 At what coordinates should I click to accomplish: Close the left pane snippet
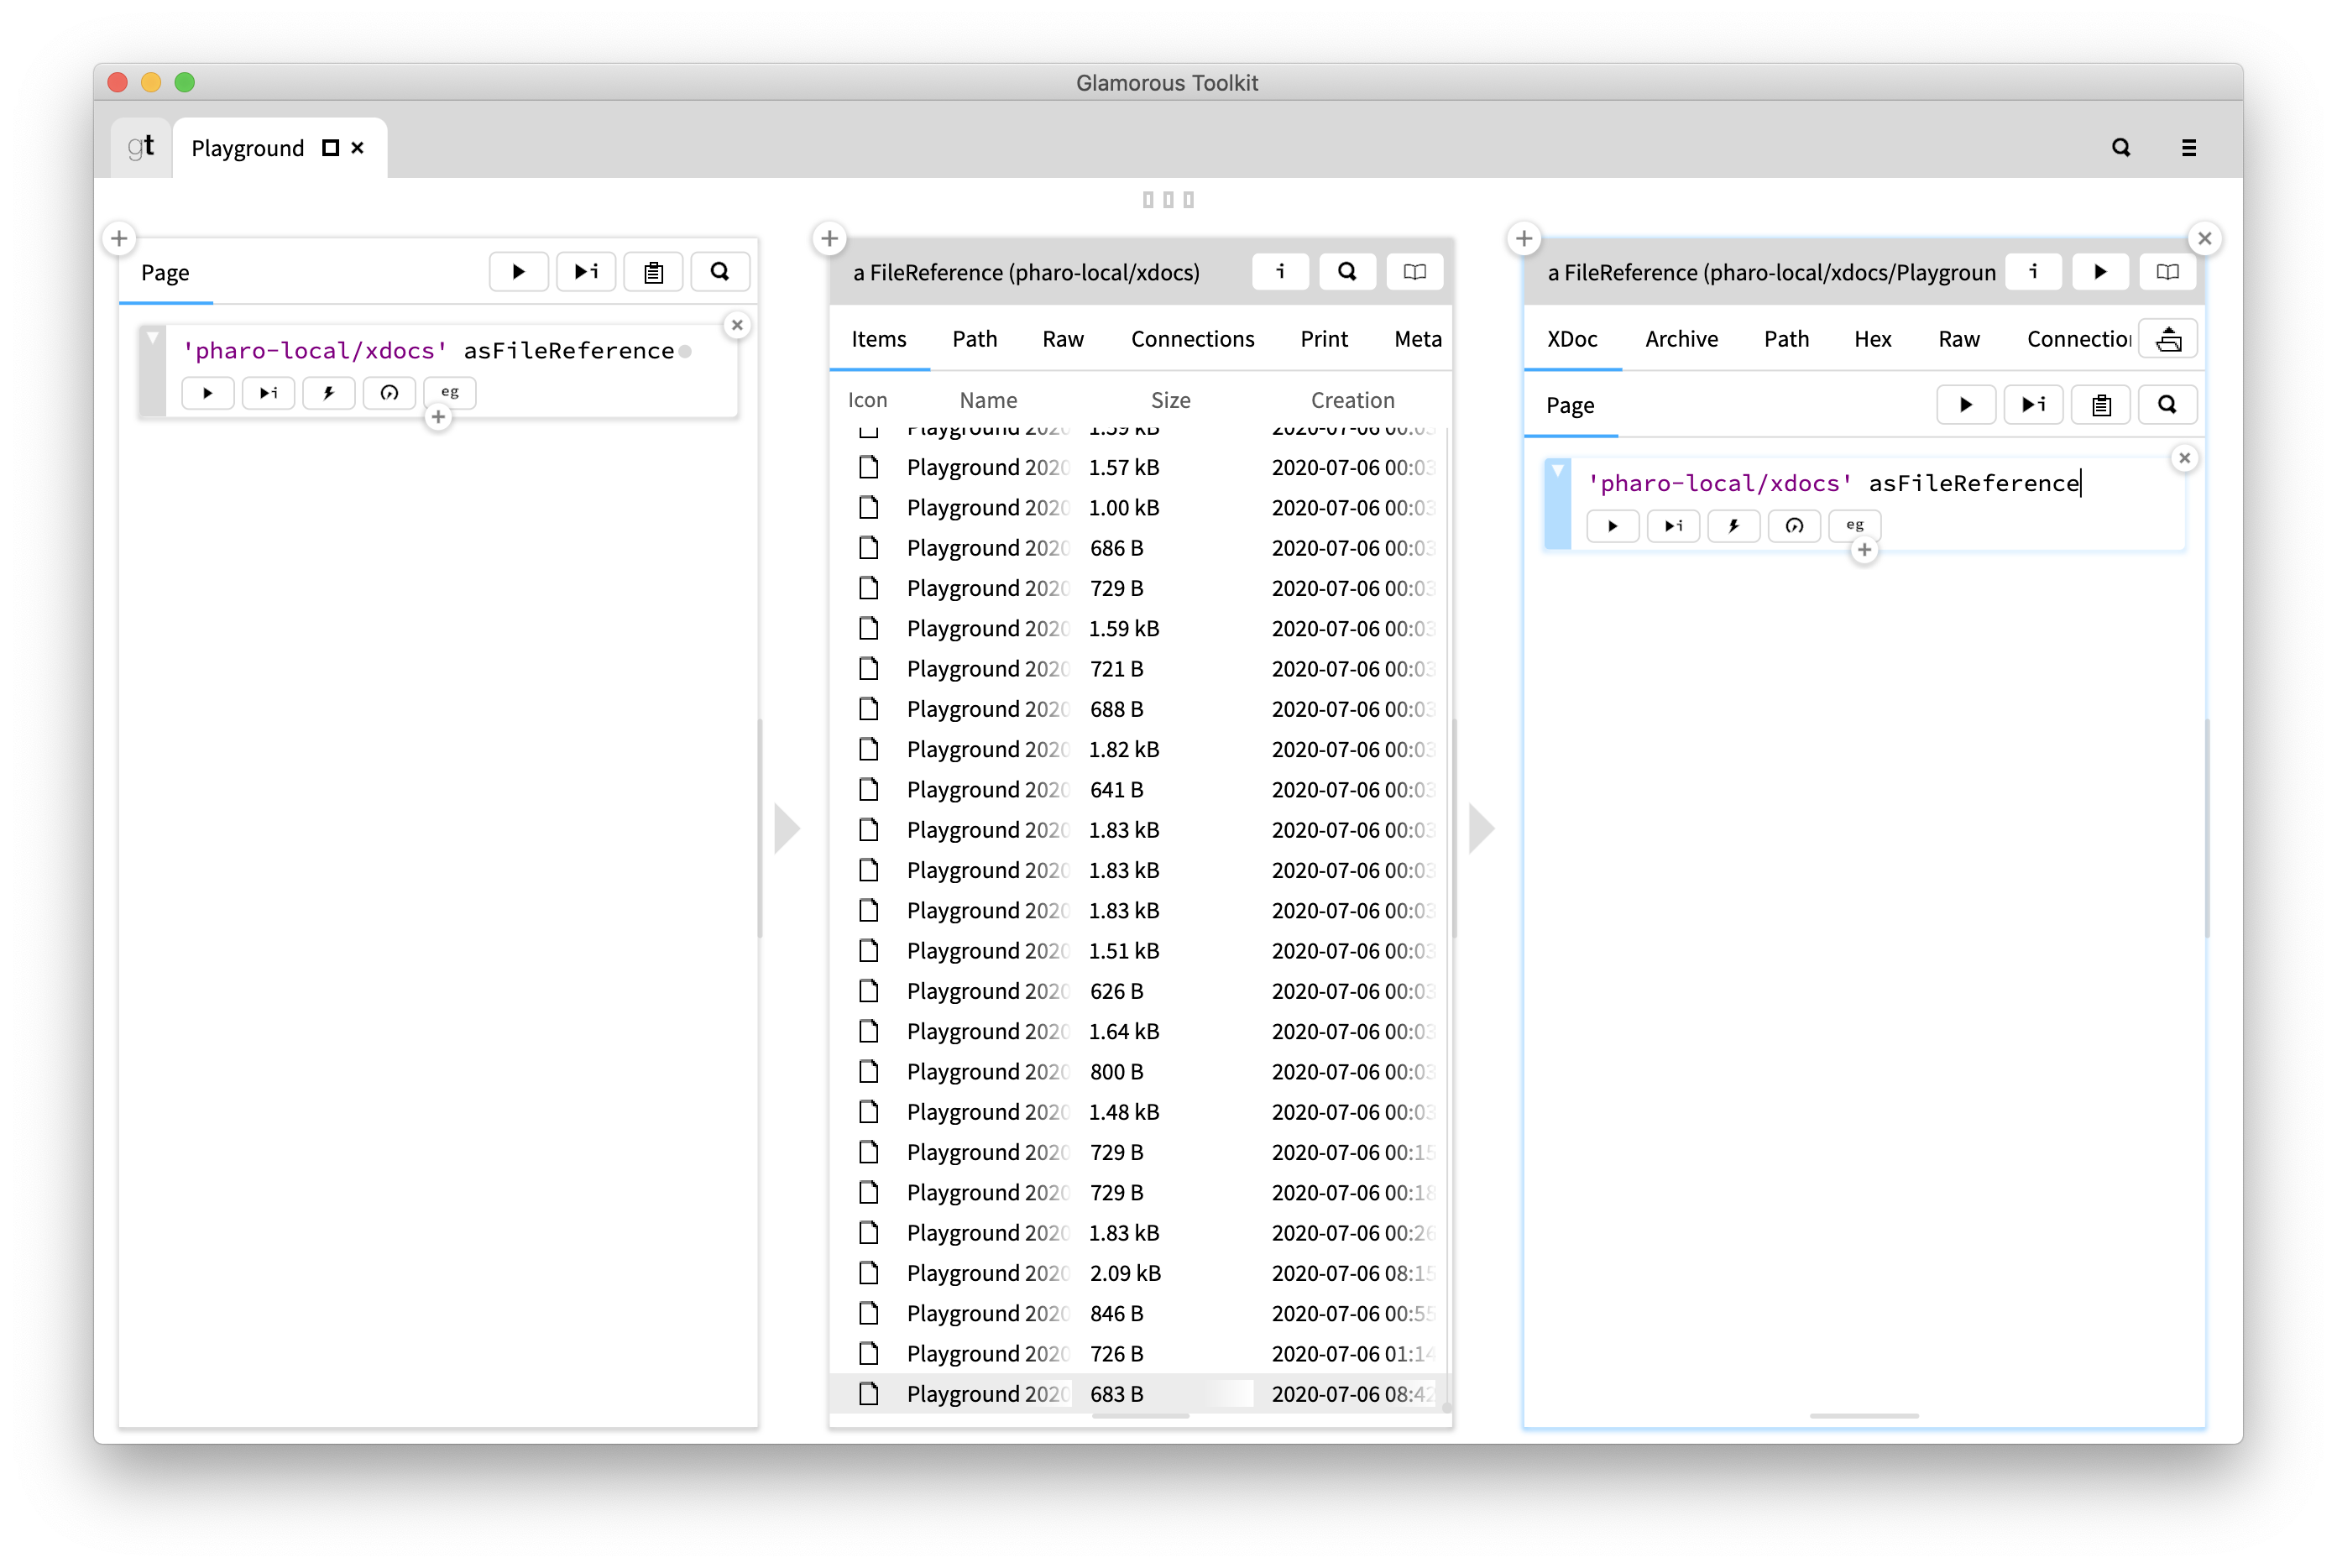pos(737,325)
